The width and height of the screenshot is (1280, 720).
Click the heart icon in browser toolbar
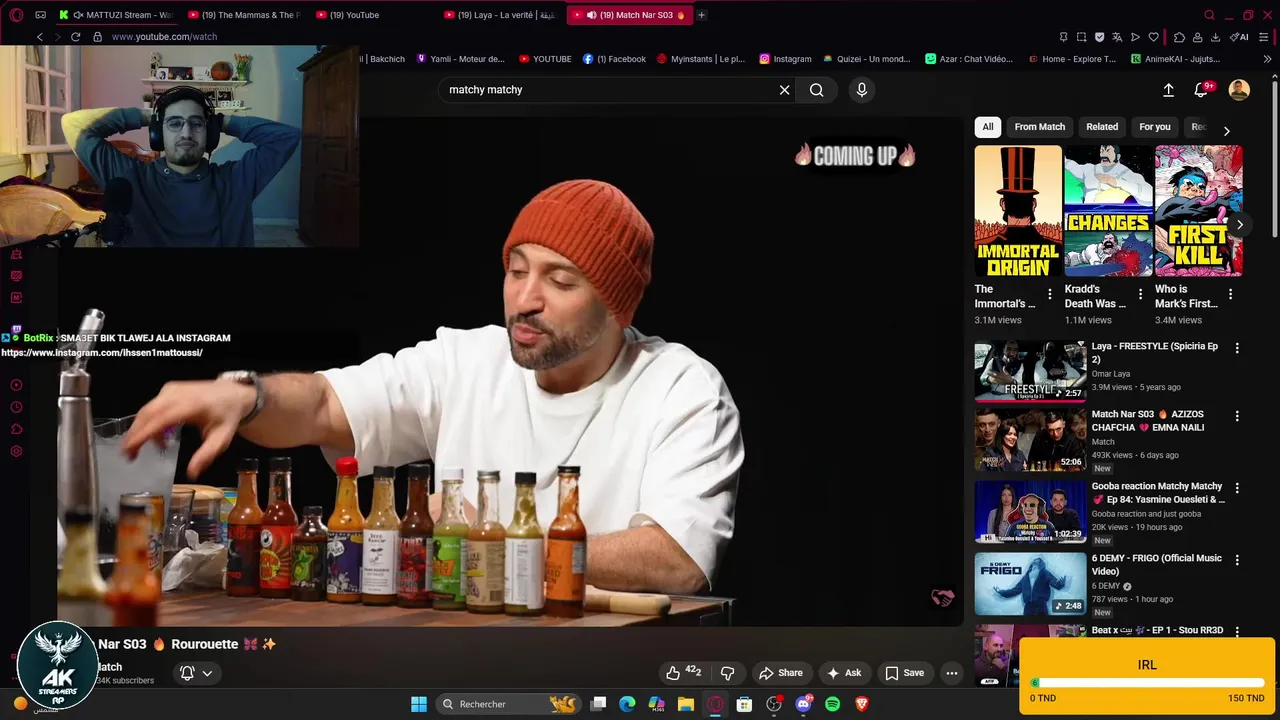(x=1153, y=37)
